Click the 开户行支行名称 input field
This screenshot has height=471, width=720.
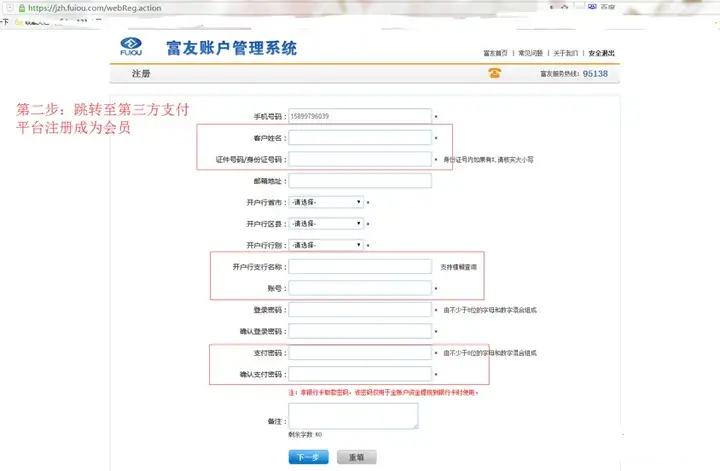coord(360,267)
